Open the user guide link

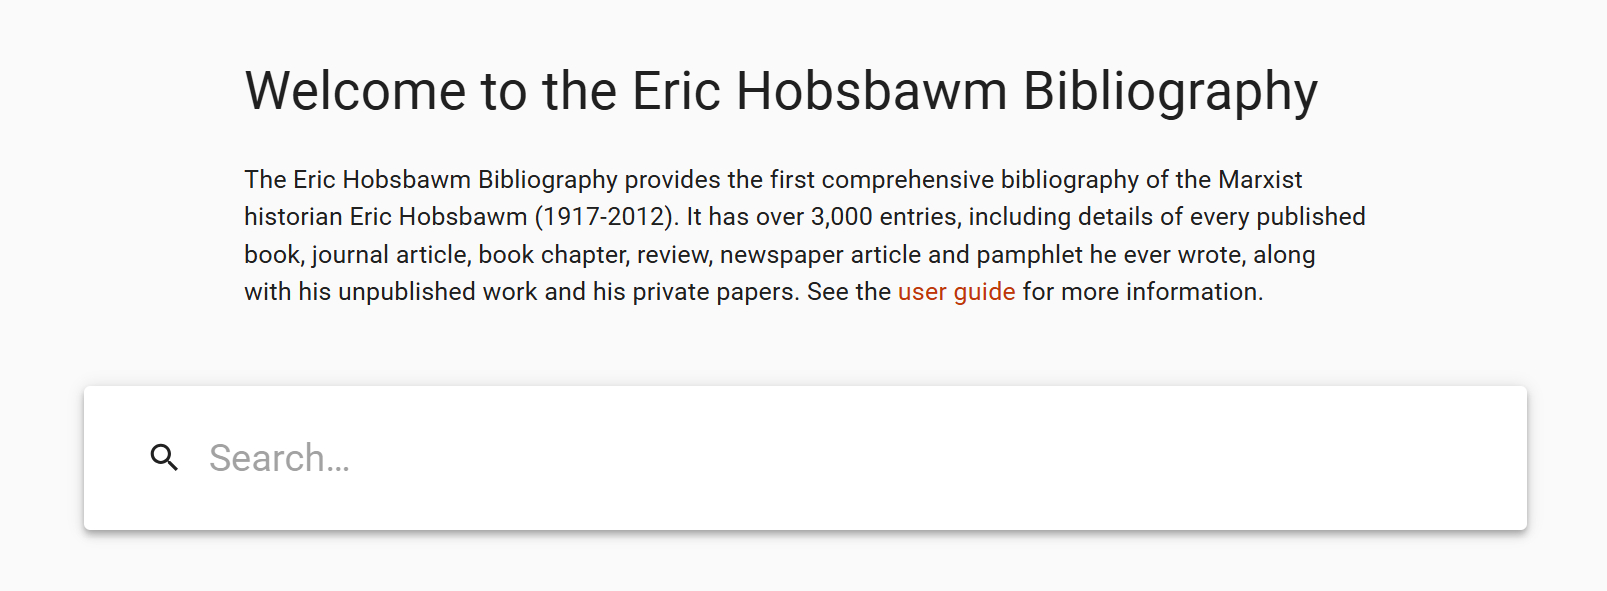[956, 292]
